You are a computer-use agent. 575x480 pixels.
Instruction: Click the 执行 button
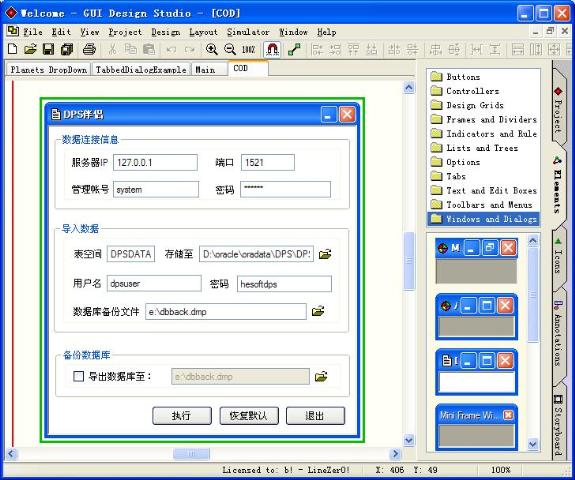tap(182, 415)
